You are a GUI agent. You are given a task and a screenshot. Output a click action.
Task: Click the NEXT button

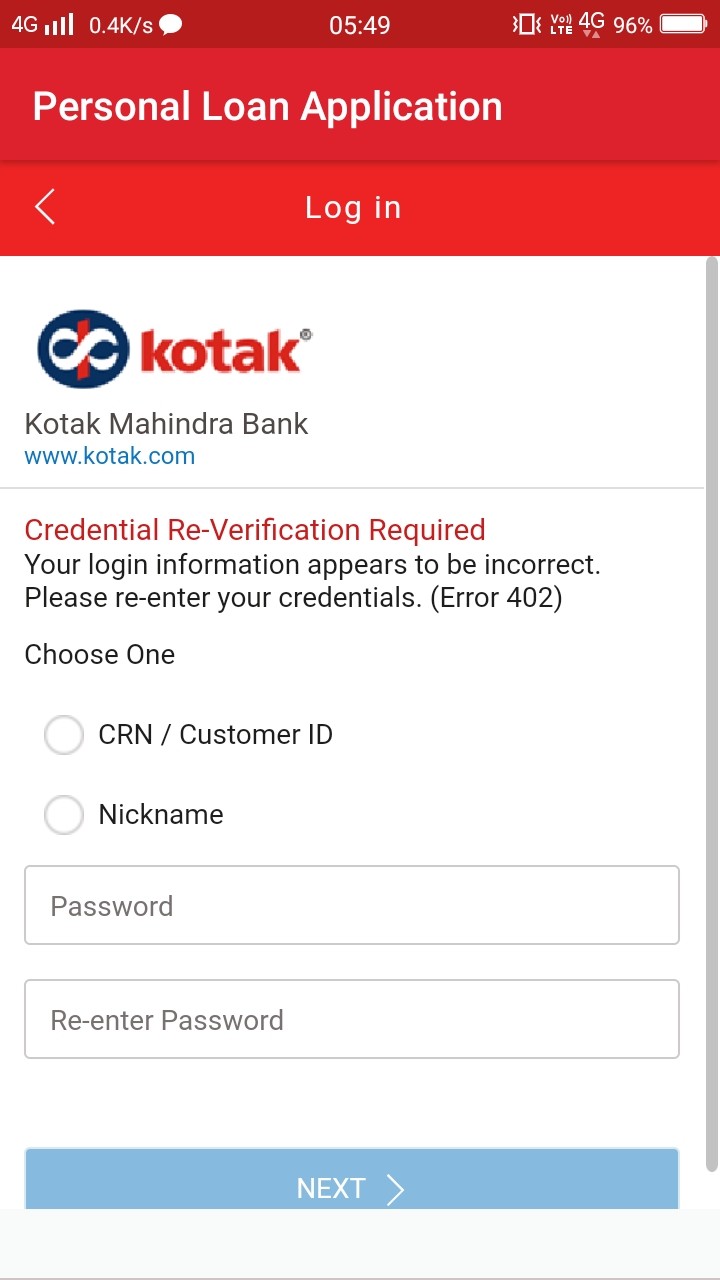[352, 1179]
